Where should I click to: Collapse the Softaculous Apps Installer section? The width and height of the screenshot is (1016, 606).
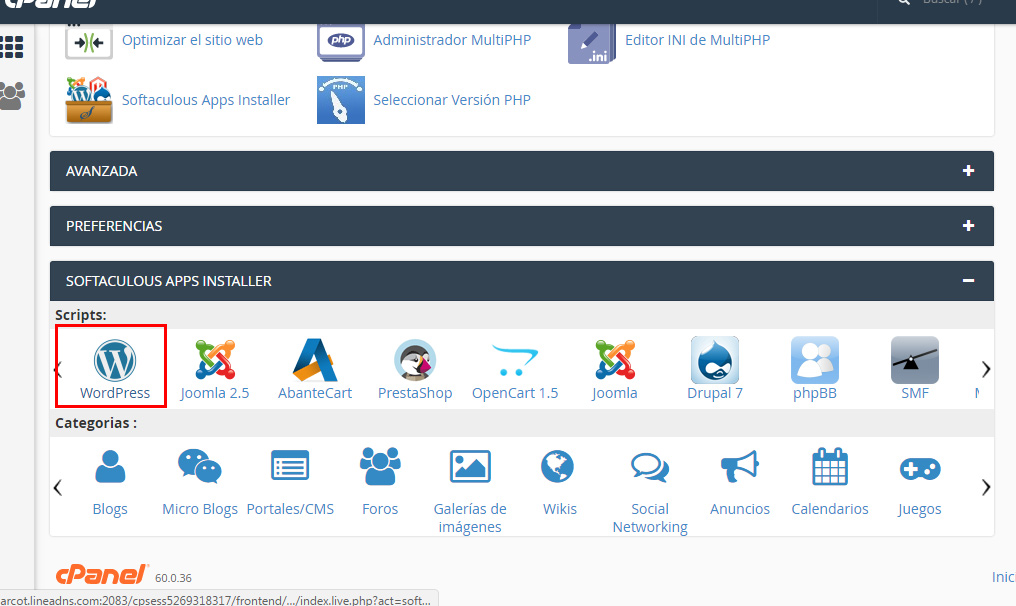point(969,281)
